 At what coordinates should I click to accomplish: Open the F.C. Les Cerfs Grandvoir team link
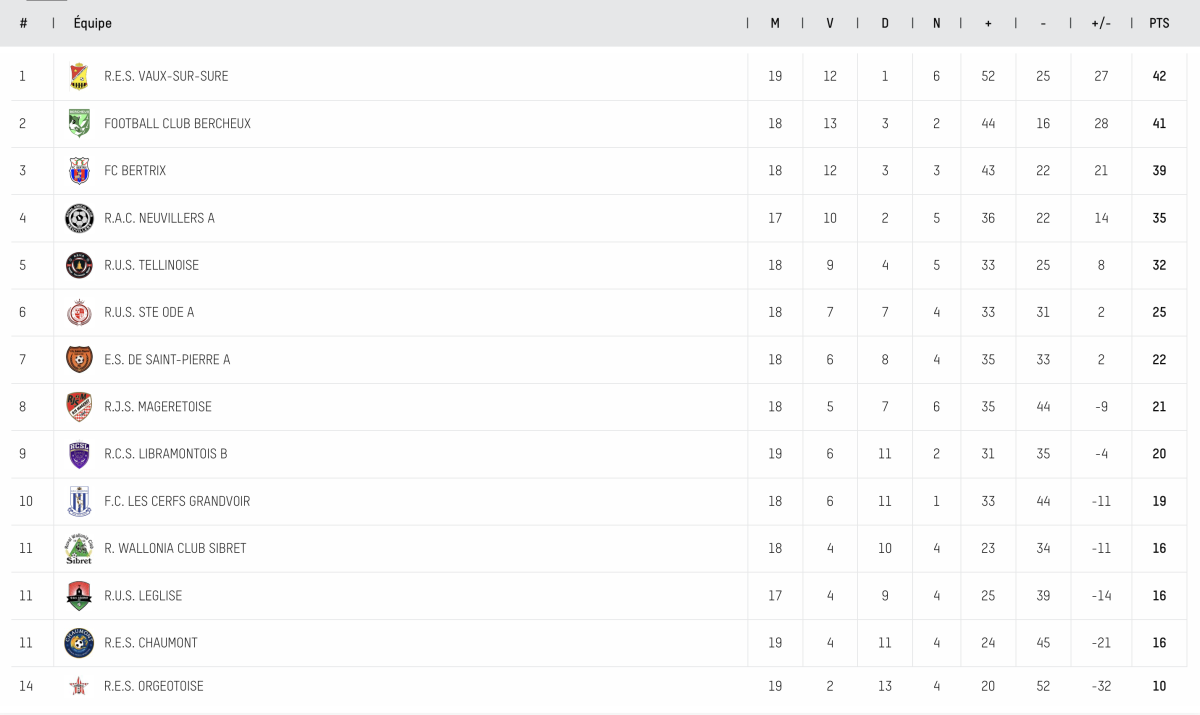pos(177,501)
